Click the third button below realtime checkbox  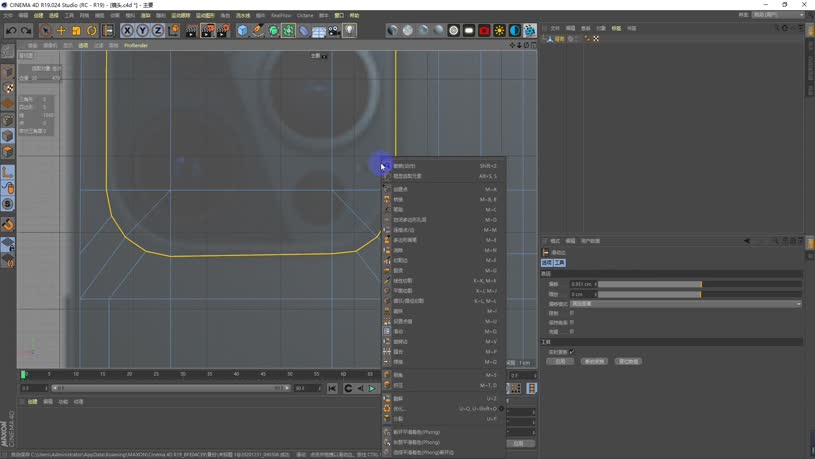click(628, 361)
